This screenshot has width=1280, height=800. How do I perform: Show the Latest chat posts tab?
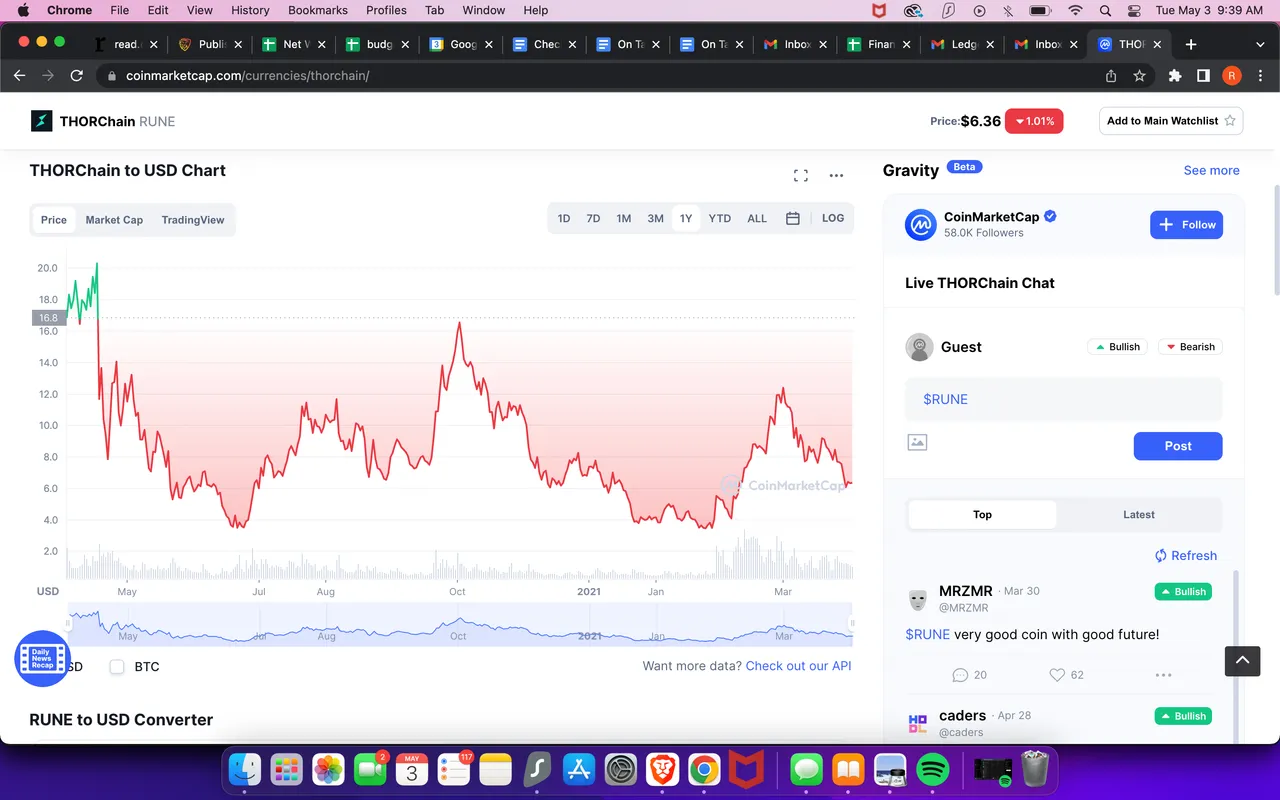[1138, 515]
